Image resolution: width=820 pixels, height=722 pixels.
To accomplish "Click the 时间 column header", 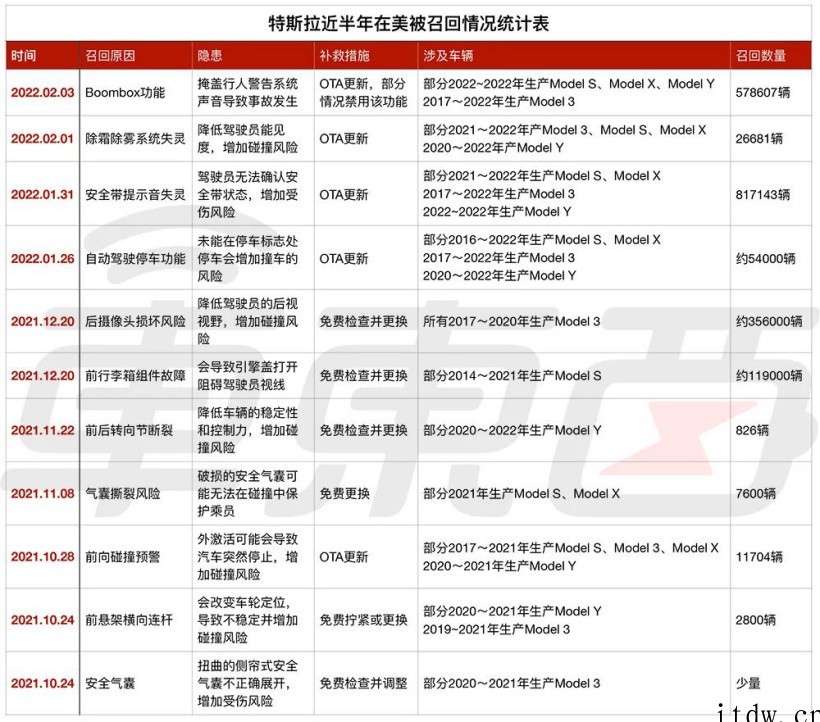I will coord(23,55).
